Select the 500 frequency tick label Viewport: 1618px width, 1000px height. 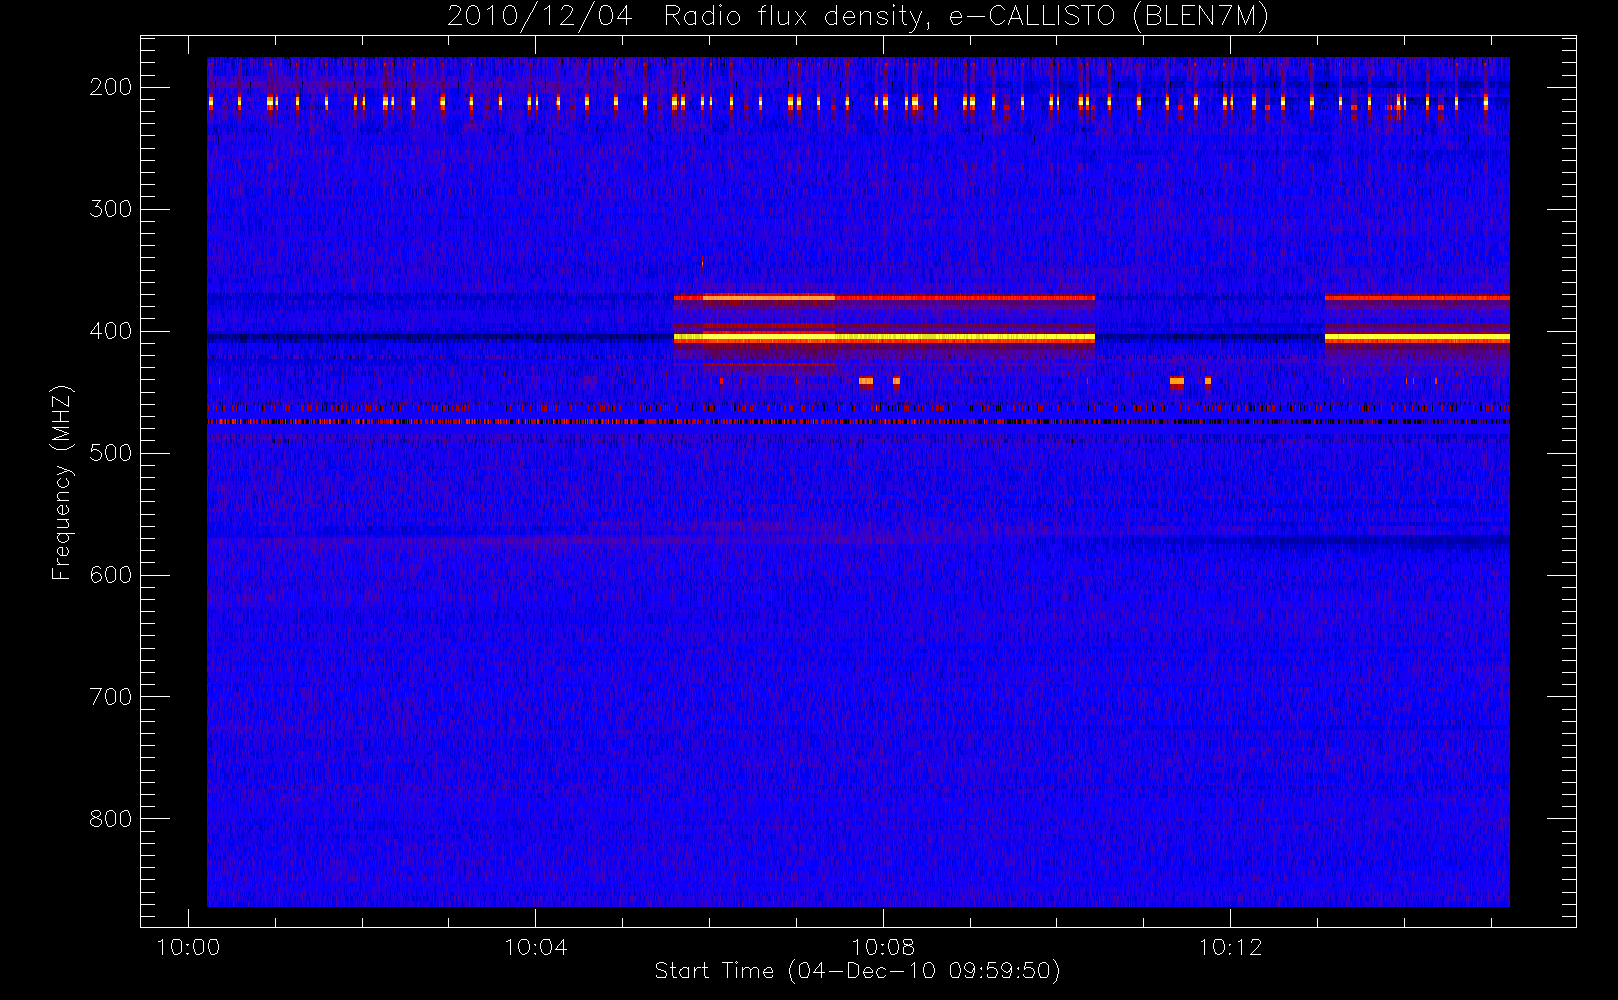(111, 453)
